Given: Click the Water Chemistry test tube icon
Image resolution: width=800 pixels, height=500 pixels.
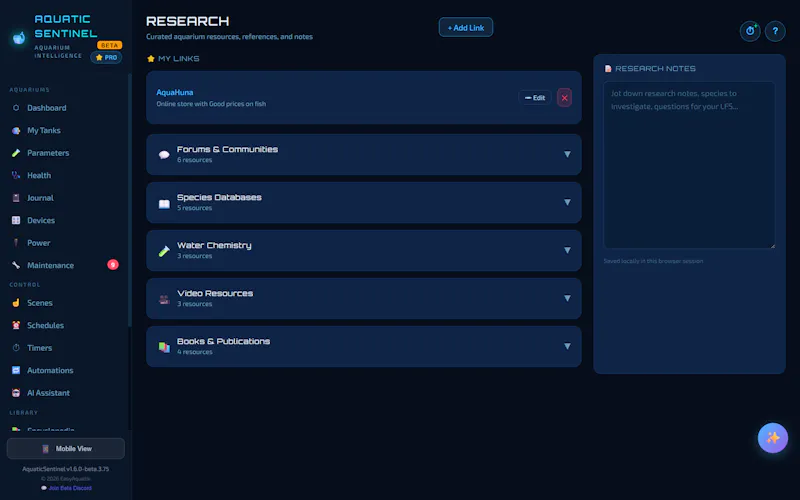Looking at the screenshot, I should [164, 251].
